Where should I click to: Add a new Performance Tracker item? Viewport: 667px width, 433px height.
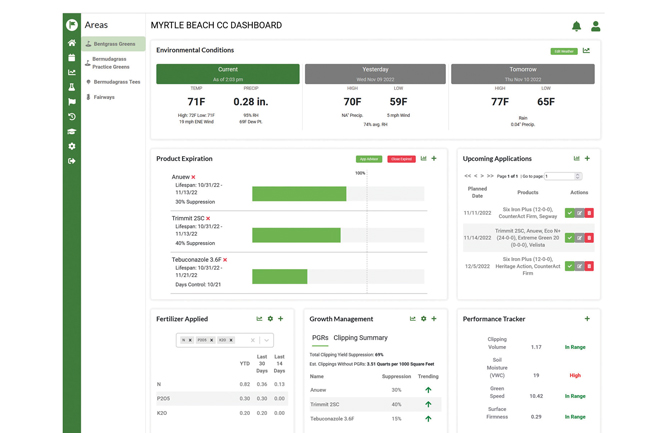click(x=587, y=319)
